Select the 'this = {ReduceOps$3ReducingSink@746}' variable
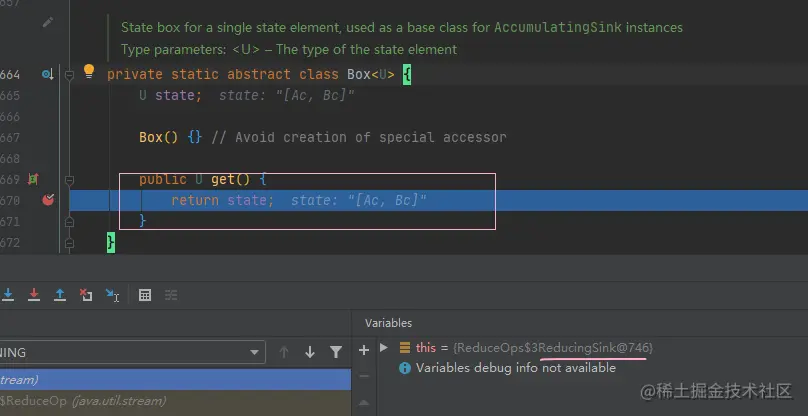 pyautogui.click(x=534, y=347)
